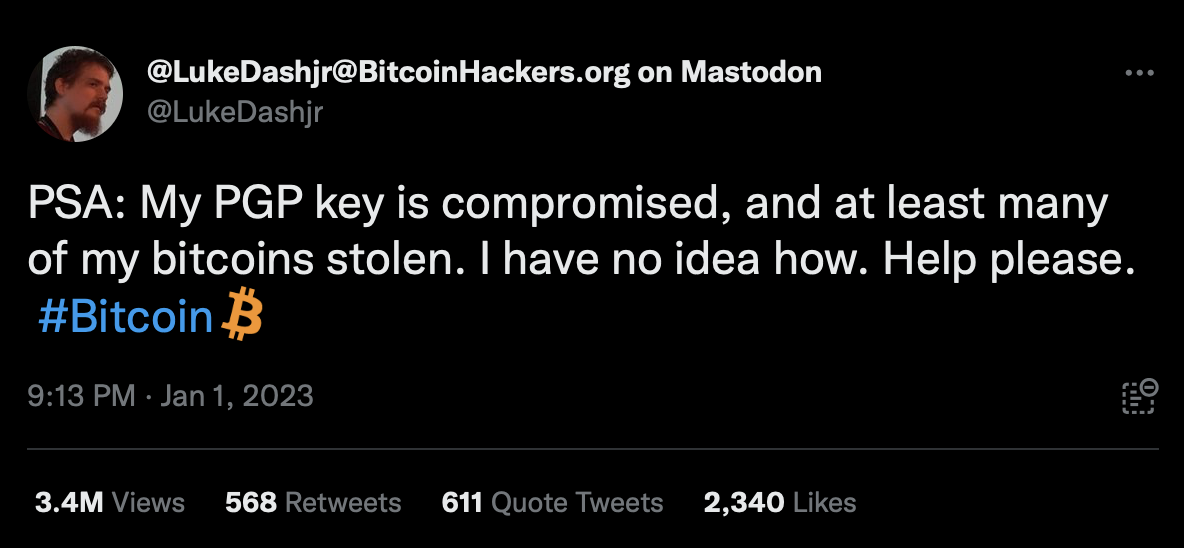
Task: Click the orange Bitcoin symbol emoji
Action: coord(239,317)
